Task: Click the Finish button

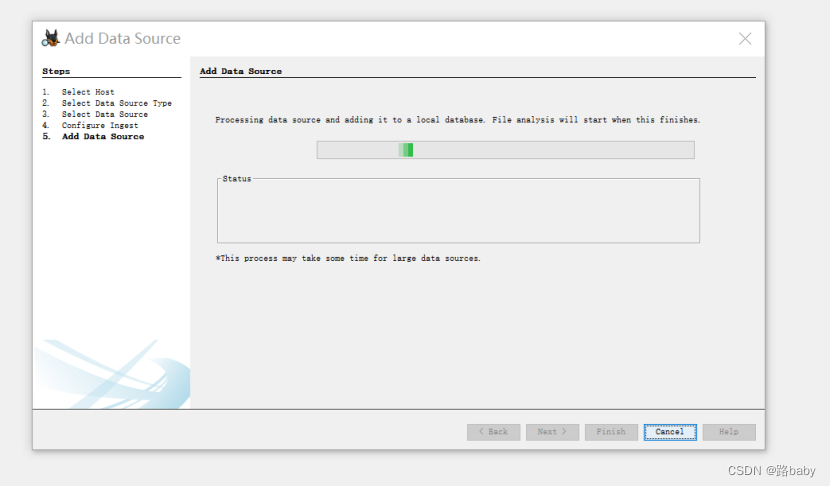Action: pyautogui.click(x=611, y=432)
